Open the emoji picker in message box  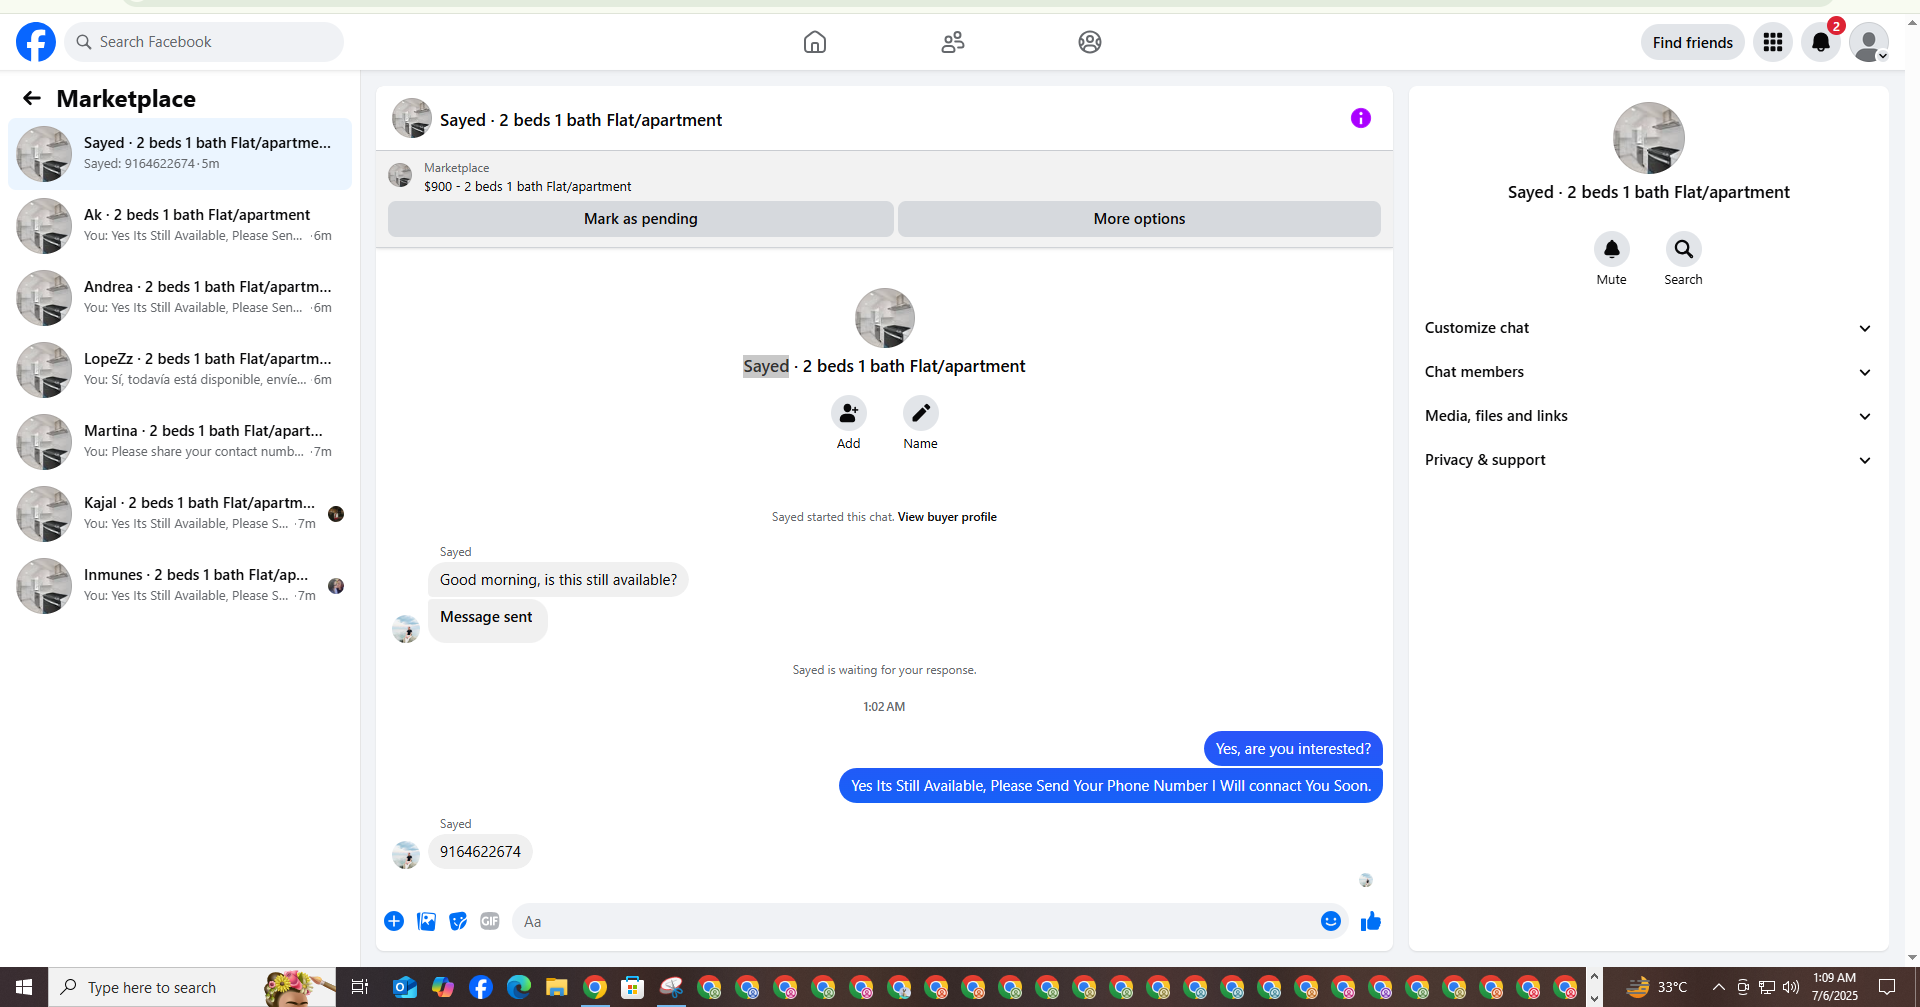(x=1330, y=921)
